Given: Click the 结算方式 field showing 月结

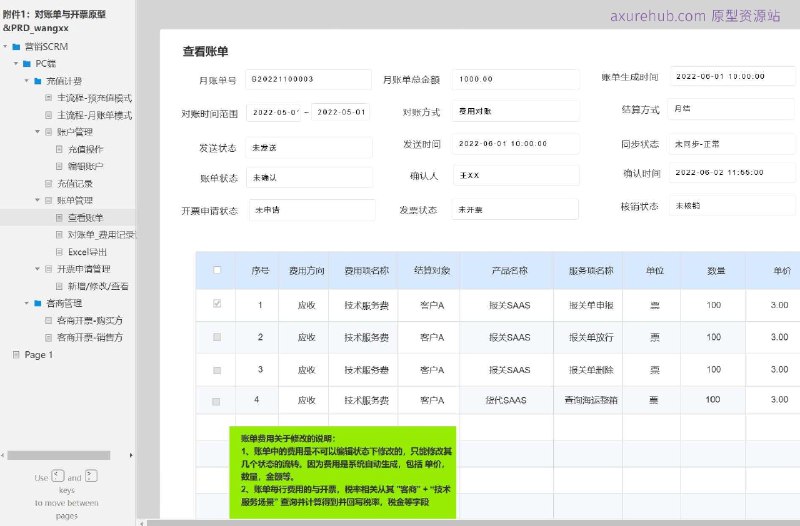Looking at the screenshot, I should click(x=731, y=109).
